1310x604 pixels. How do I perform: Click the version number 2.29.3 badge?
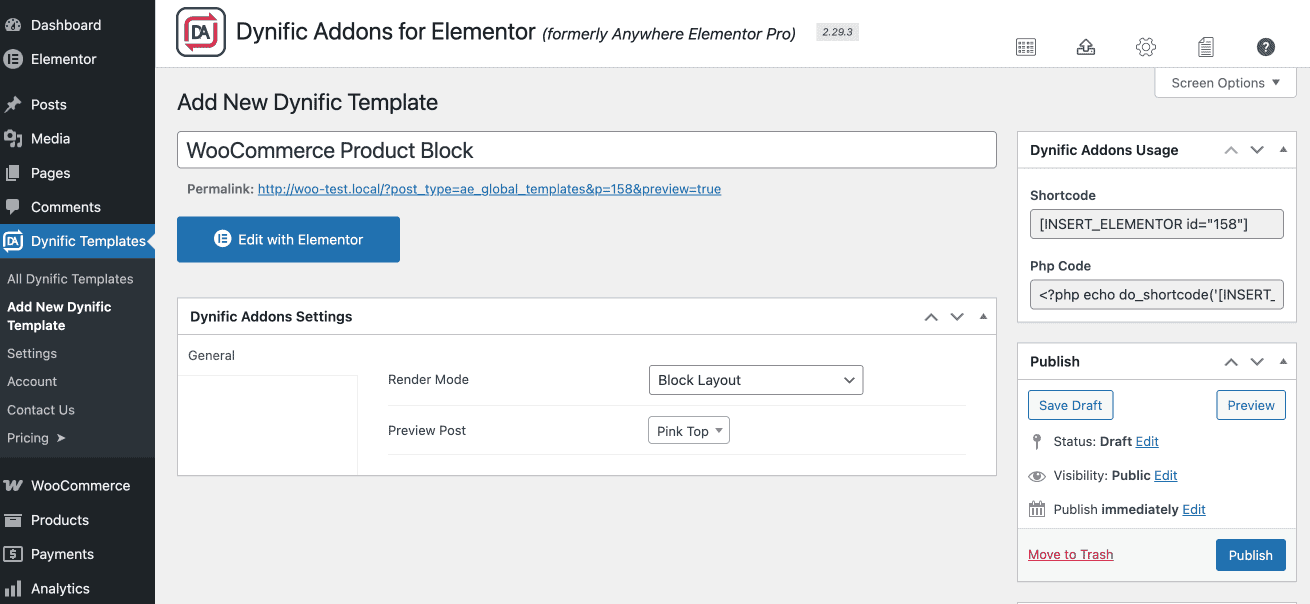838,32
